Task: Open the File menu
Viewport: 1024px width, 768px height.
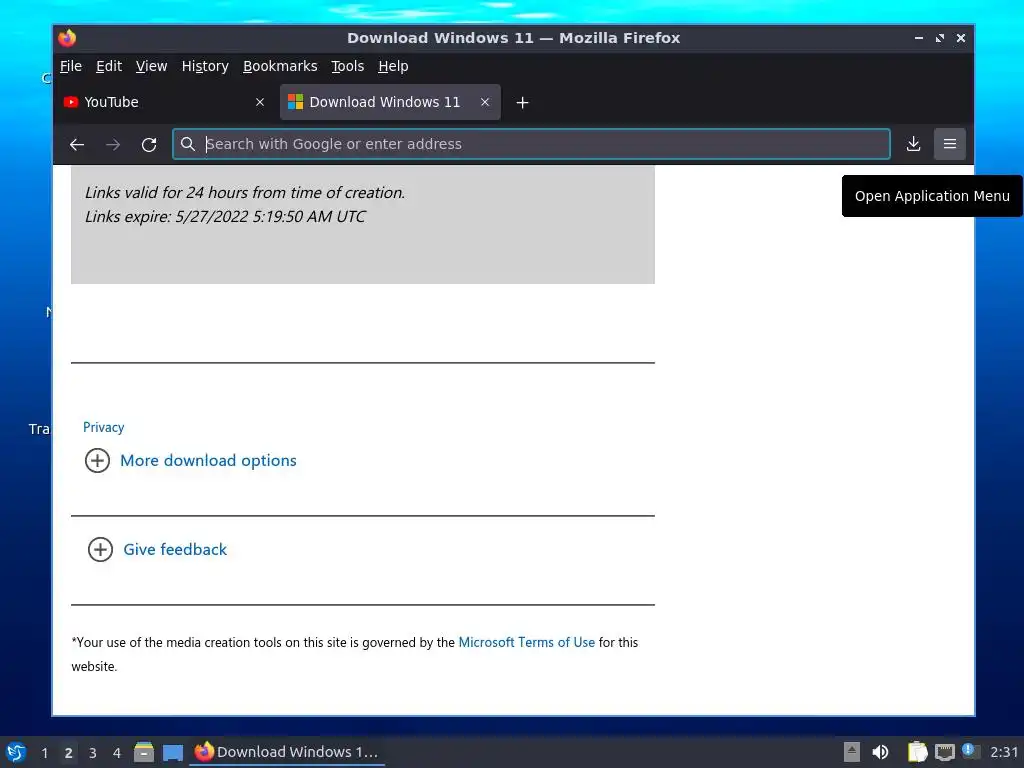Action: [x=71, y=66]
